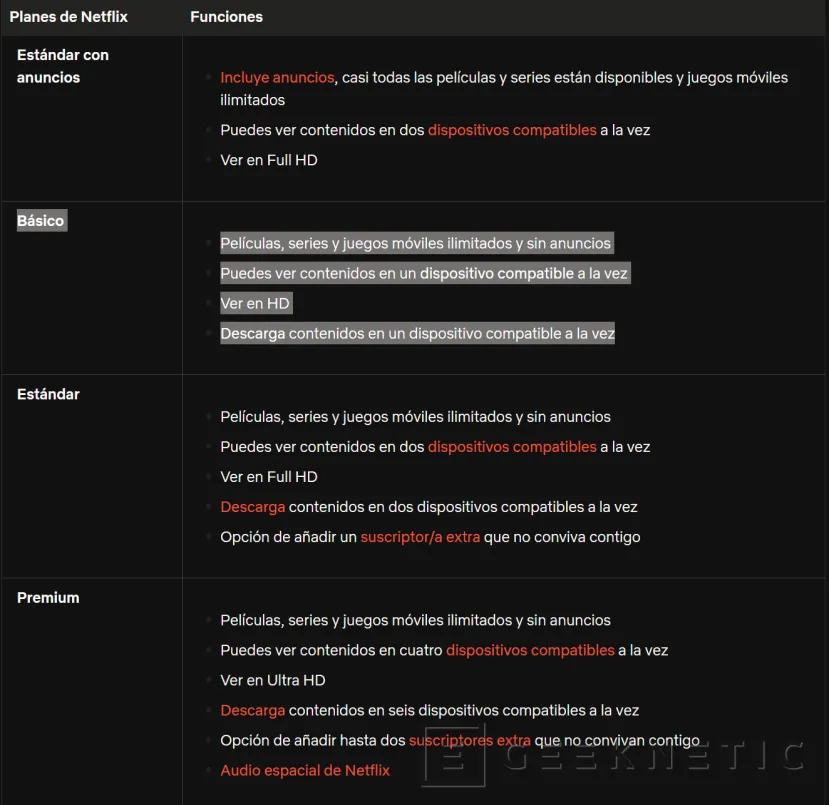Click the 'Planes de Netflix' column header

click(x=69, y=17)
